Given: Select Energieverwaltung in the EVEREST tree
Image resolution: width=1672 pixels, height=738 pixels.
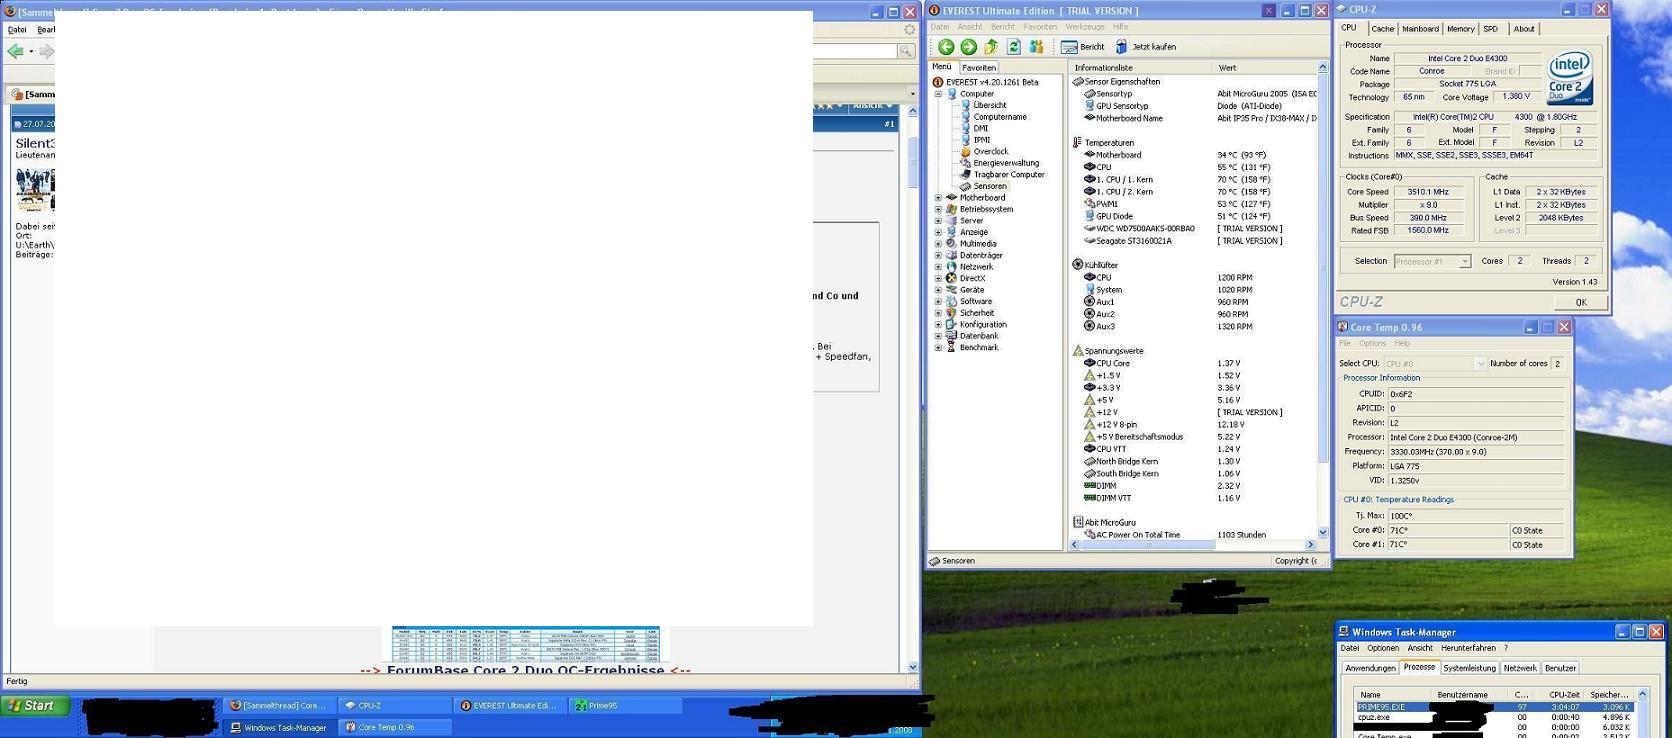Looking at the screenshot, I should coord(1006,163).
